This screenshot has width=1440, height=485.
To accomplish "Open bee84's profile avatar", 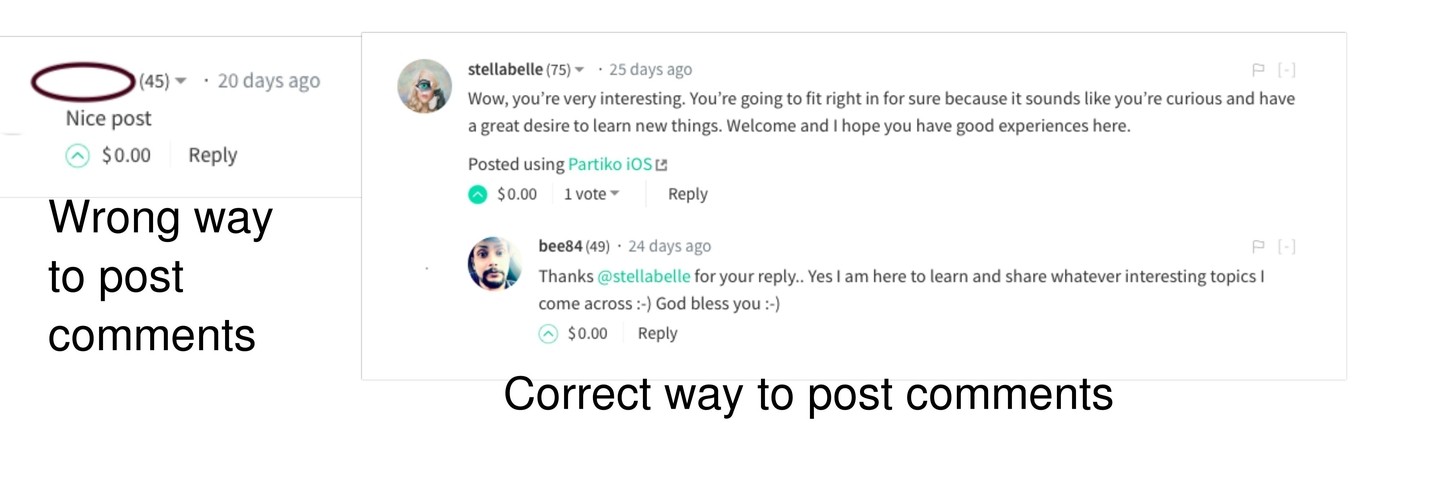I will coord(495,263).
